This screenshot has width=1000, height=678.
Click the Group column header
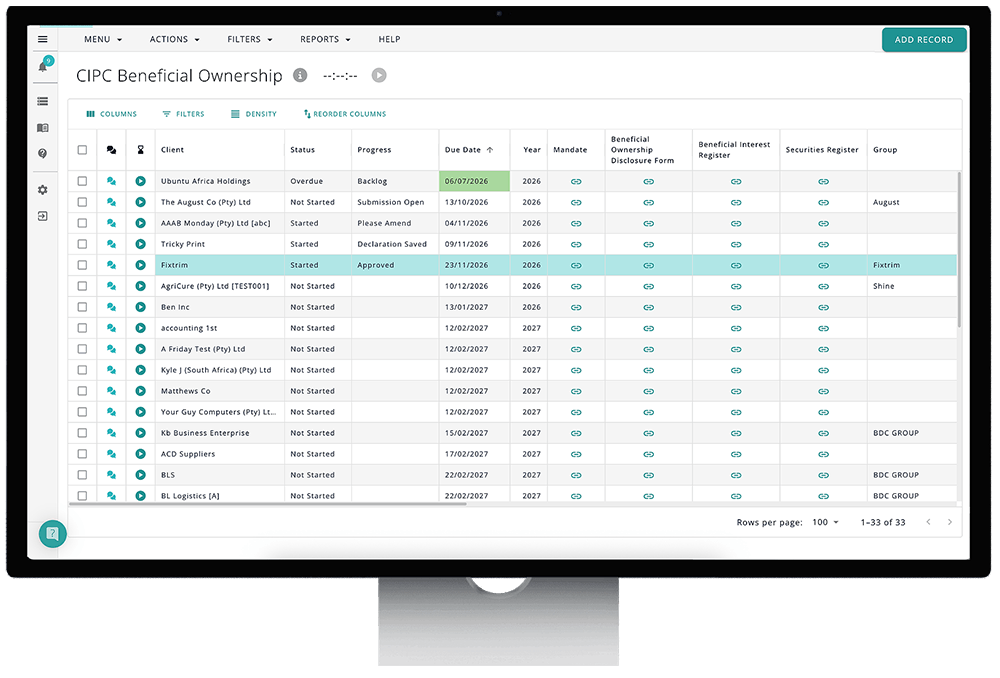click(x=885, y=150)
